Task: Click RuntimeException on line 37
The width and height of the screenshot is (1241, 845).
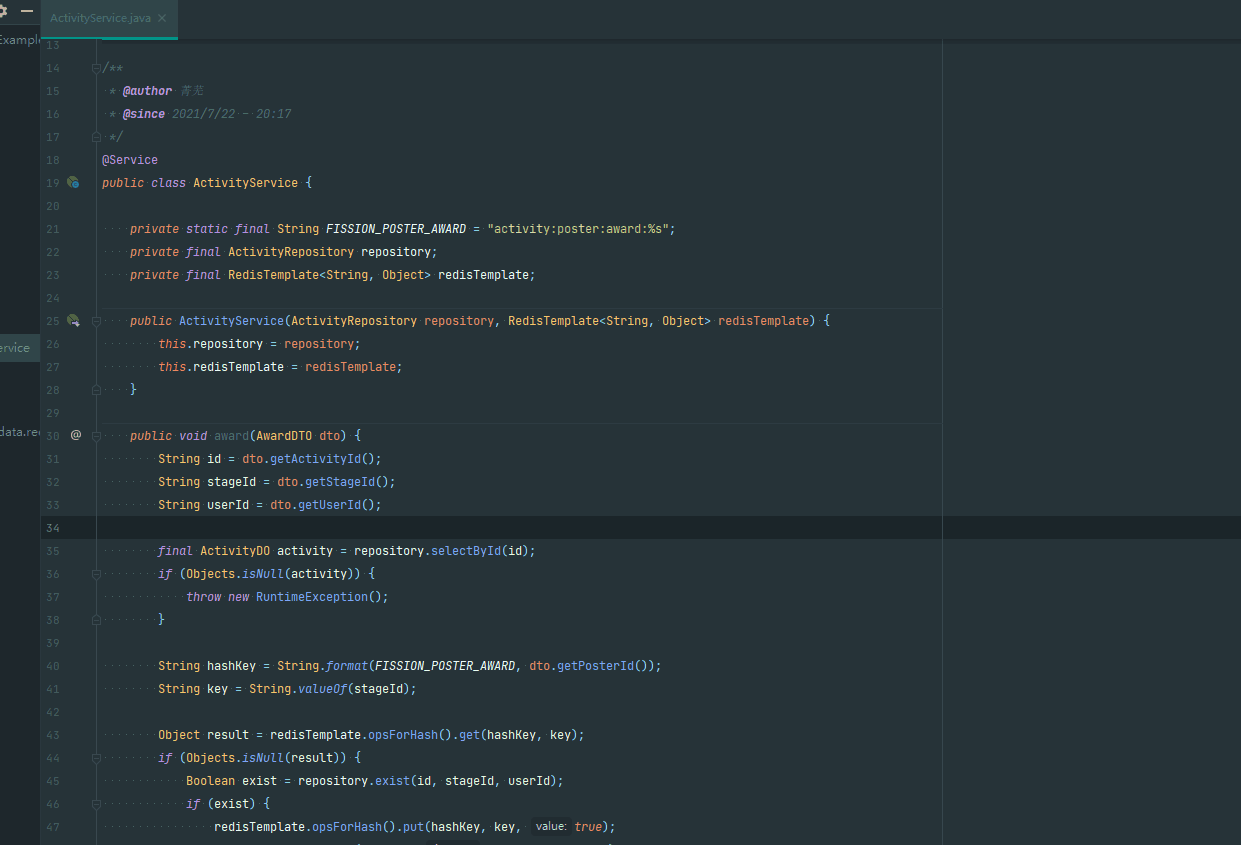Action: click(312, 597)
